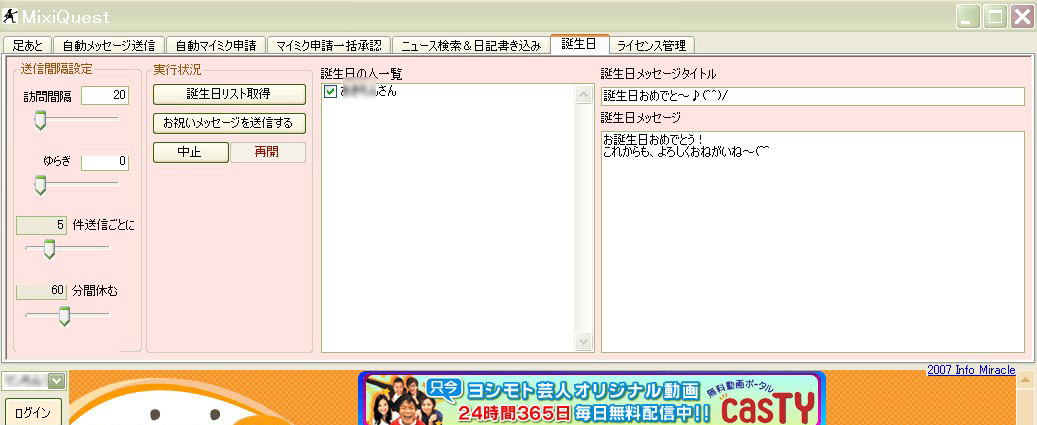Select the 誕生日 tab
The height and width of the screenshot is (425, 1037).
579,44
